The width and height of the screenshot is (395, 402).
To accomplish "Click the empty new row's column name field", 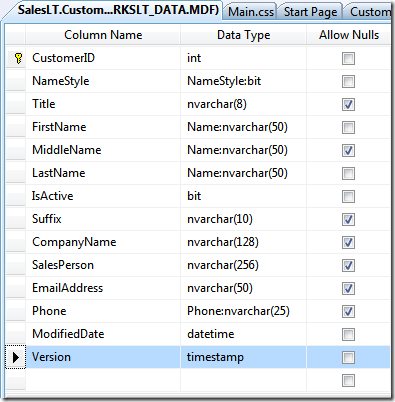I will (x=103, y=380).
